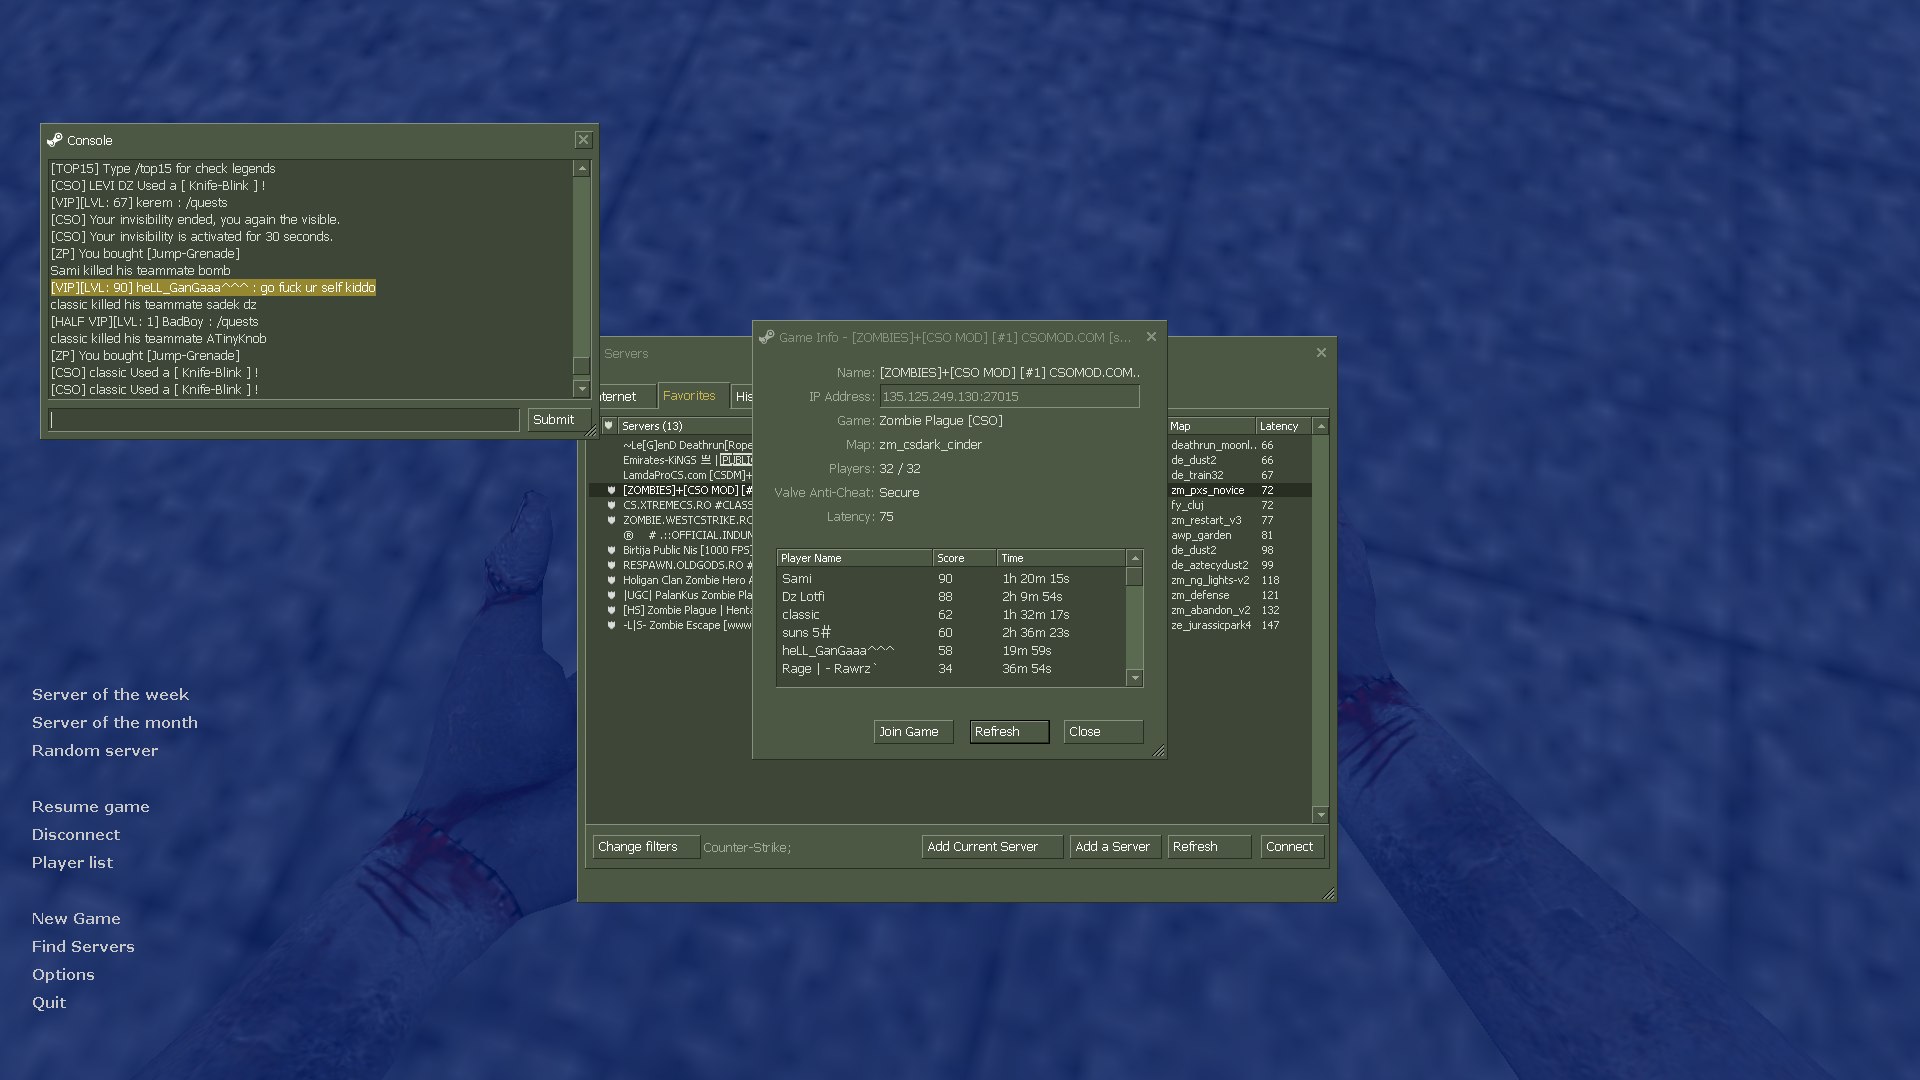1920x1080 pixels.
Task: Click the resize grip of Game Info dialog
Action: coord(1159,751)
